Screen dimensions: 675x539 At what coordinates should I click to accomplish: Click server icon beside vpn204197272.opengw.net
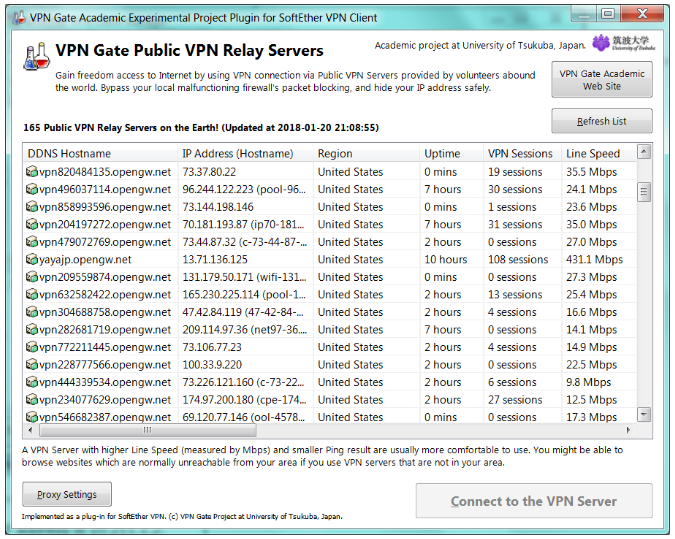[x=32, y=224]
